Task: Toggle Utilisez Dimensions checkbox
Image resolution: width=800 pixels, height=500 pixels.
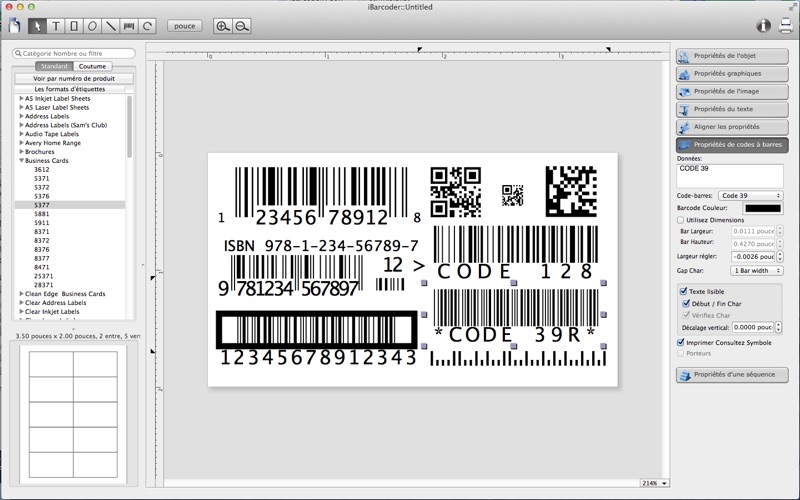Action: (x=680, y=220)
